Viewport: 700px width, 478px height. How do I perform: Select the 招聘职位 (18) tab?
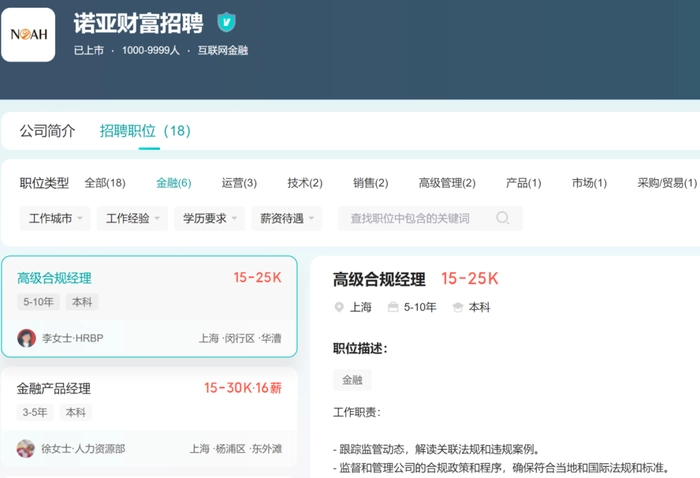pos(145,131)
